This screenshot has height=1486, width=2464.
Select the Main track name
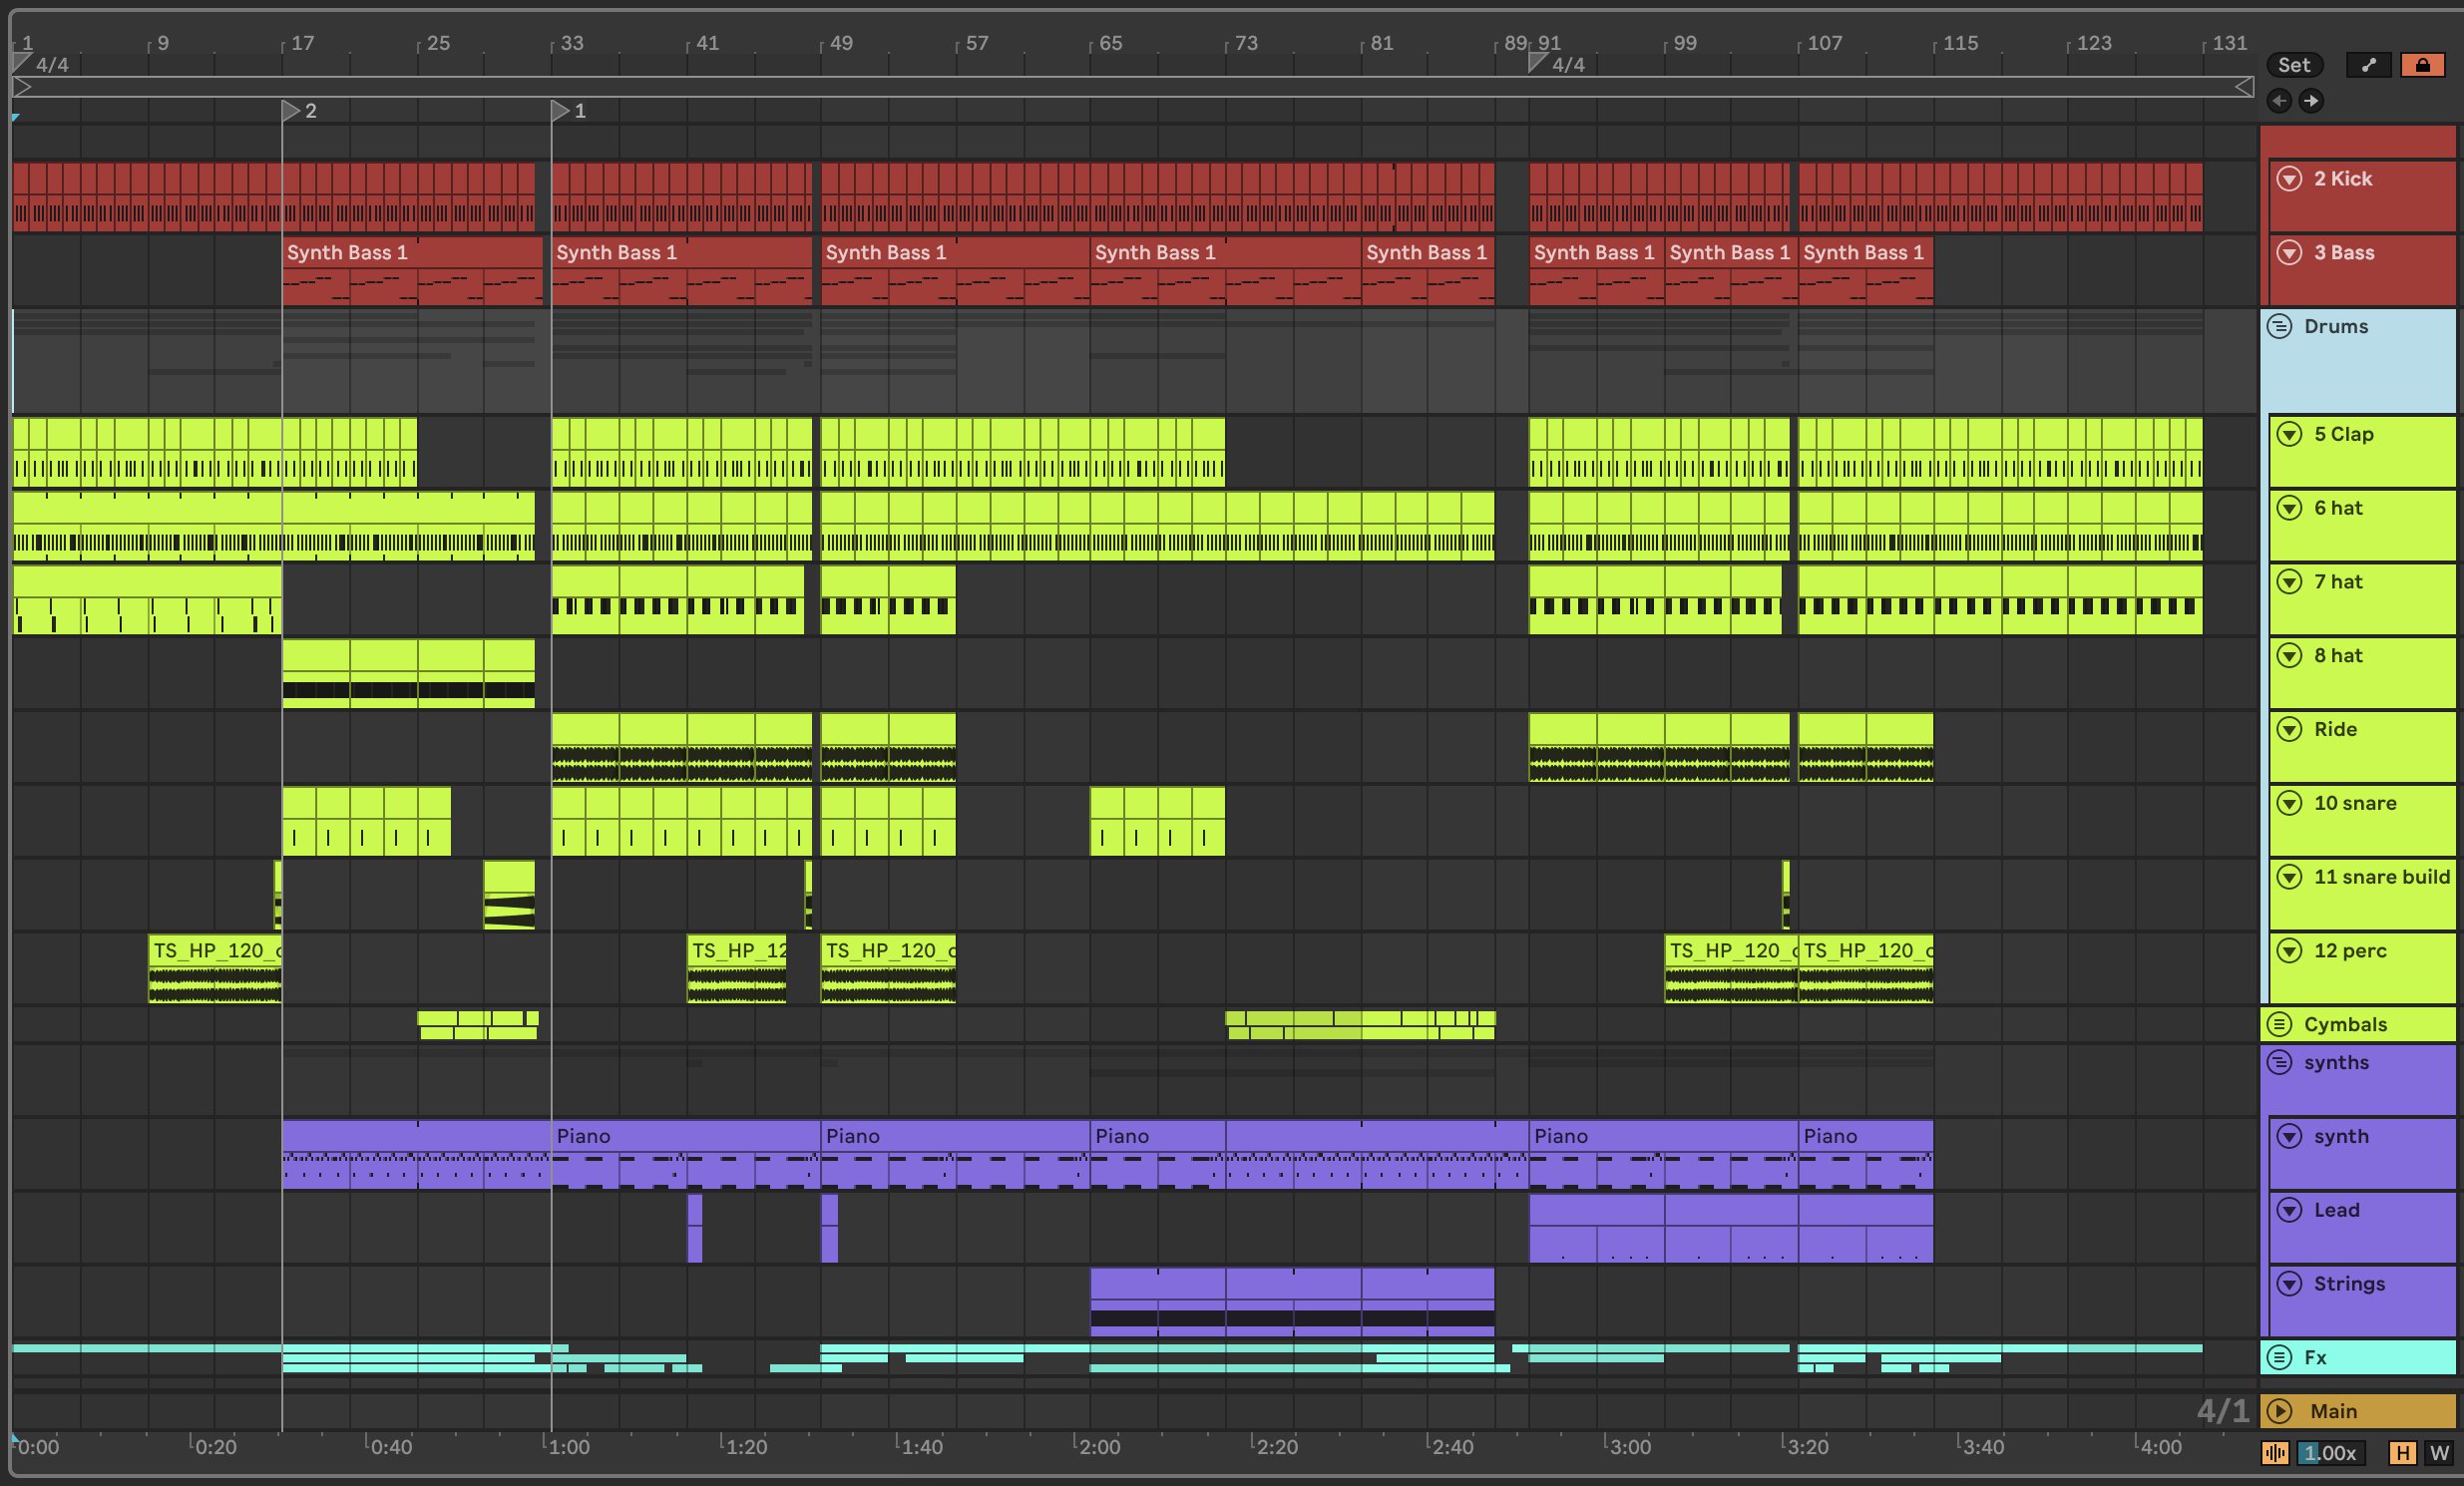coord(2333,1411)
